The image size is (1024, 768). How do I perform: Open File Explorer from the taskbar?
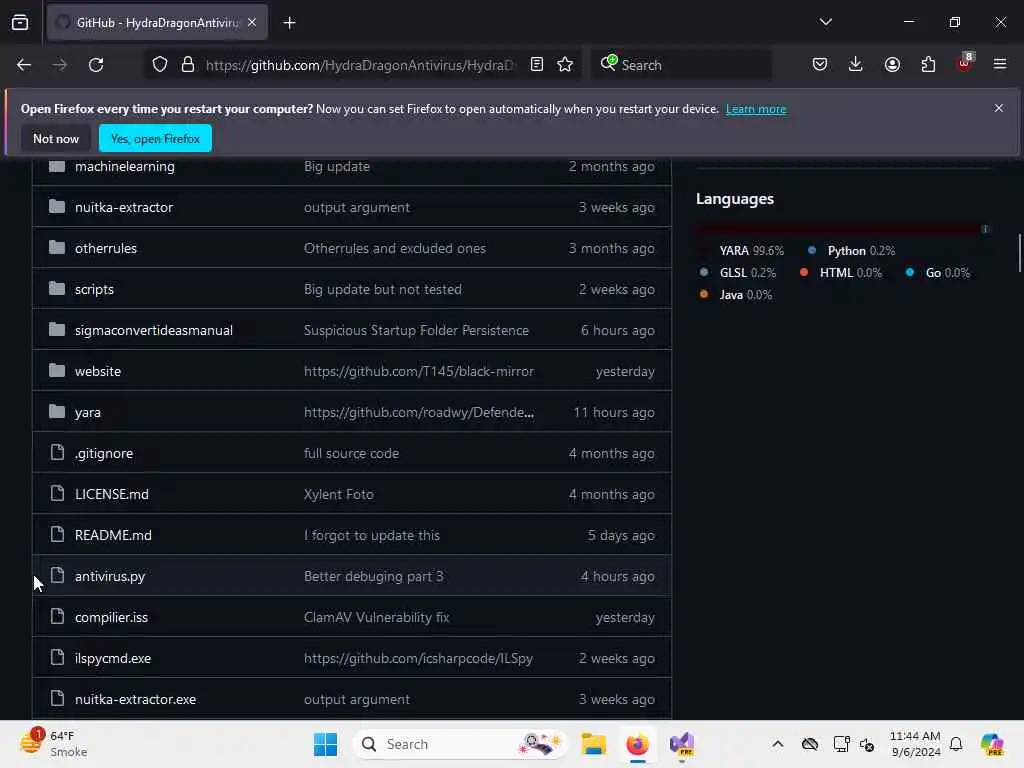pos(594,744)
